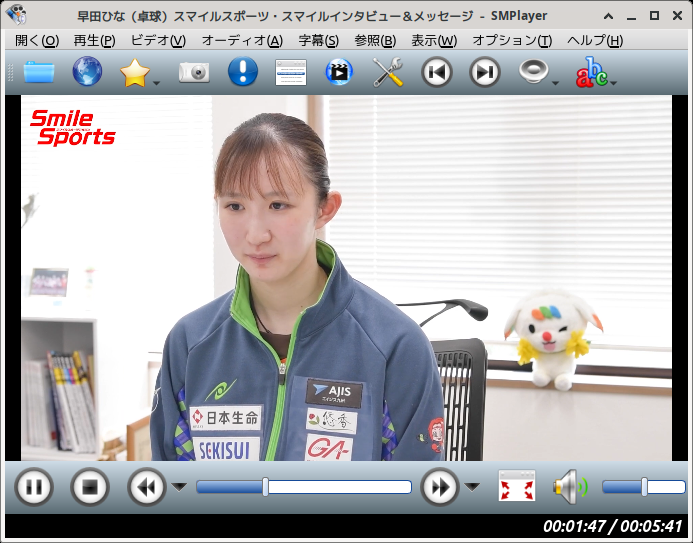
Task: Pause the video playback
Action: (x=34, y=487)
